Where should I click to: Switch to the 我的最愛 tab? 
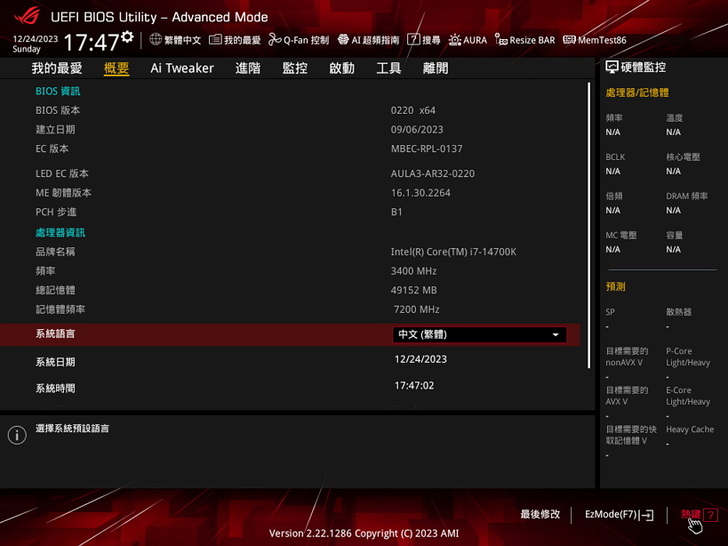pos(57,68)
